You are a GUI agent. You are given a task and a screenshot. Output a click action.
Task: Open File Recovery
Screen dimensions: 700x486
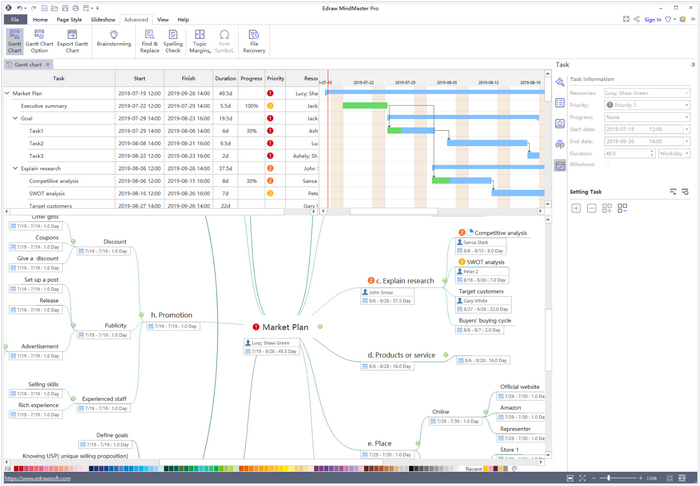click(x=254, y=41)
